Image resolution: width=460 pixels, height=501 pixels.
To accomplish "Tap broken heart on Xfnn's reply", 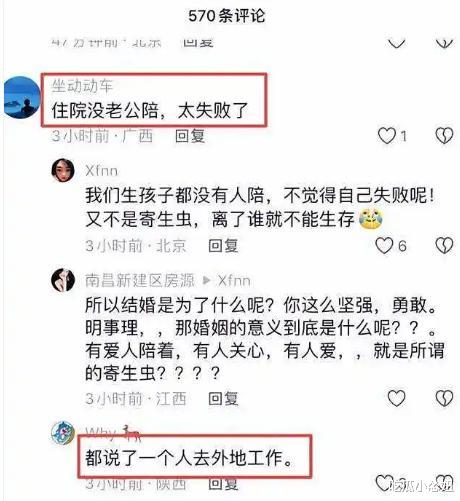I will (x=444, y=246).
